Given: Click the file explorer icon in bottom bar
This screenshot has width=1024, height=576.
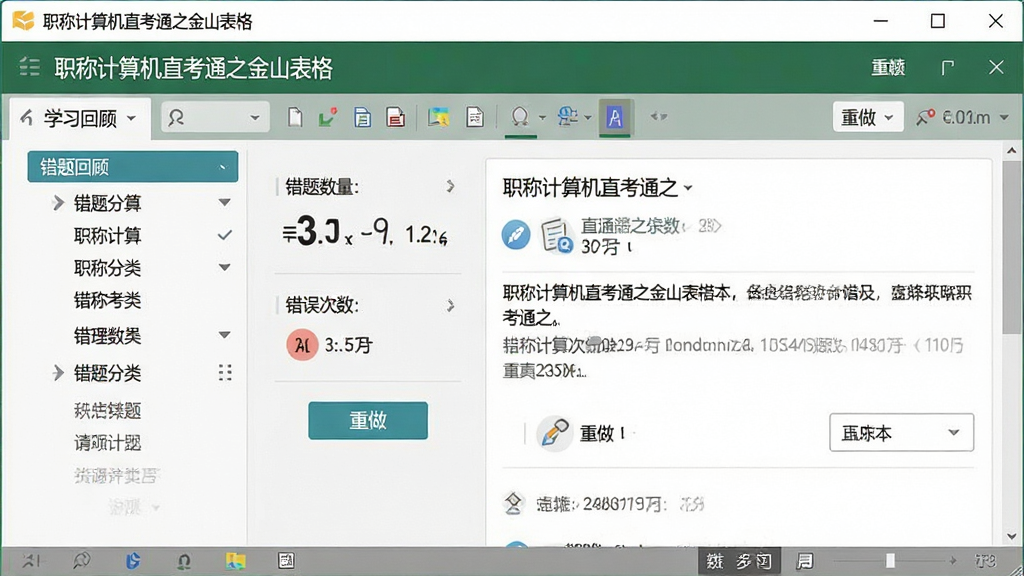Looking at the screenshot, I should click(x=235, y=561).
